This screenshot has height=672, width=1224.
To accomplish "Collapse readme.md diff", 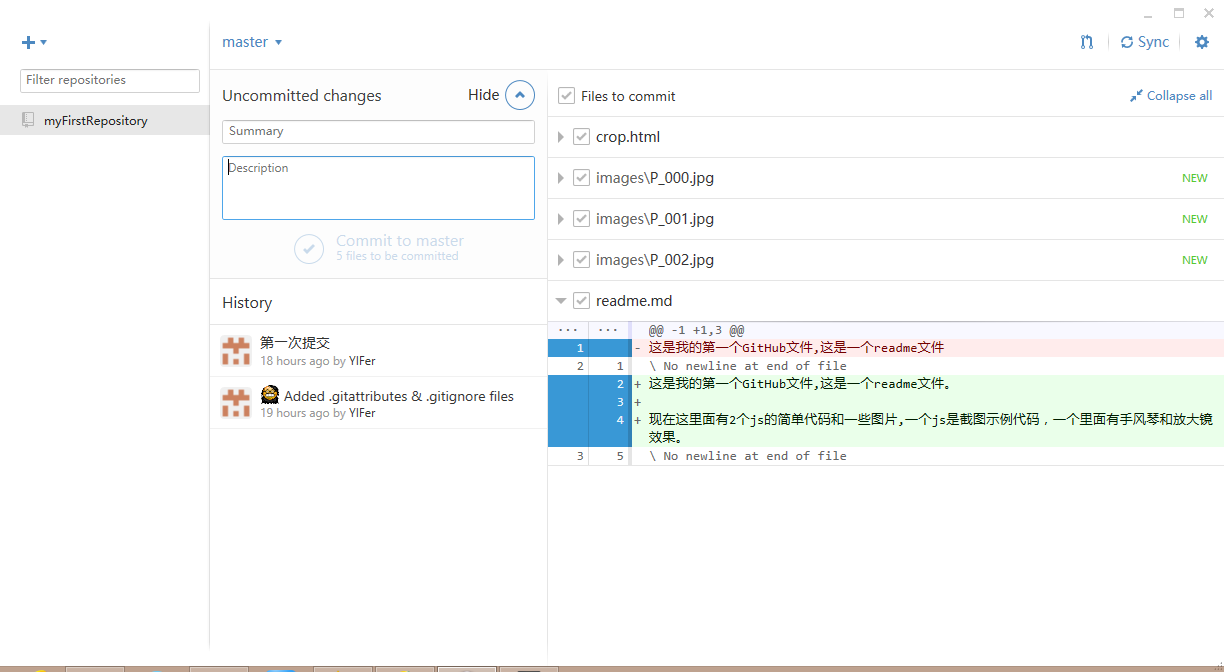I will click(x=561, y=301).
